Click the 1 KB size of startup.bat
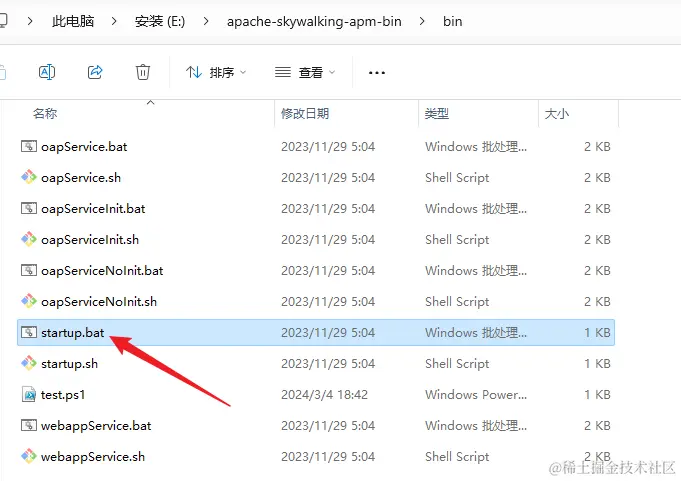 pyautogui.click(x=597, y=333)
